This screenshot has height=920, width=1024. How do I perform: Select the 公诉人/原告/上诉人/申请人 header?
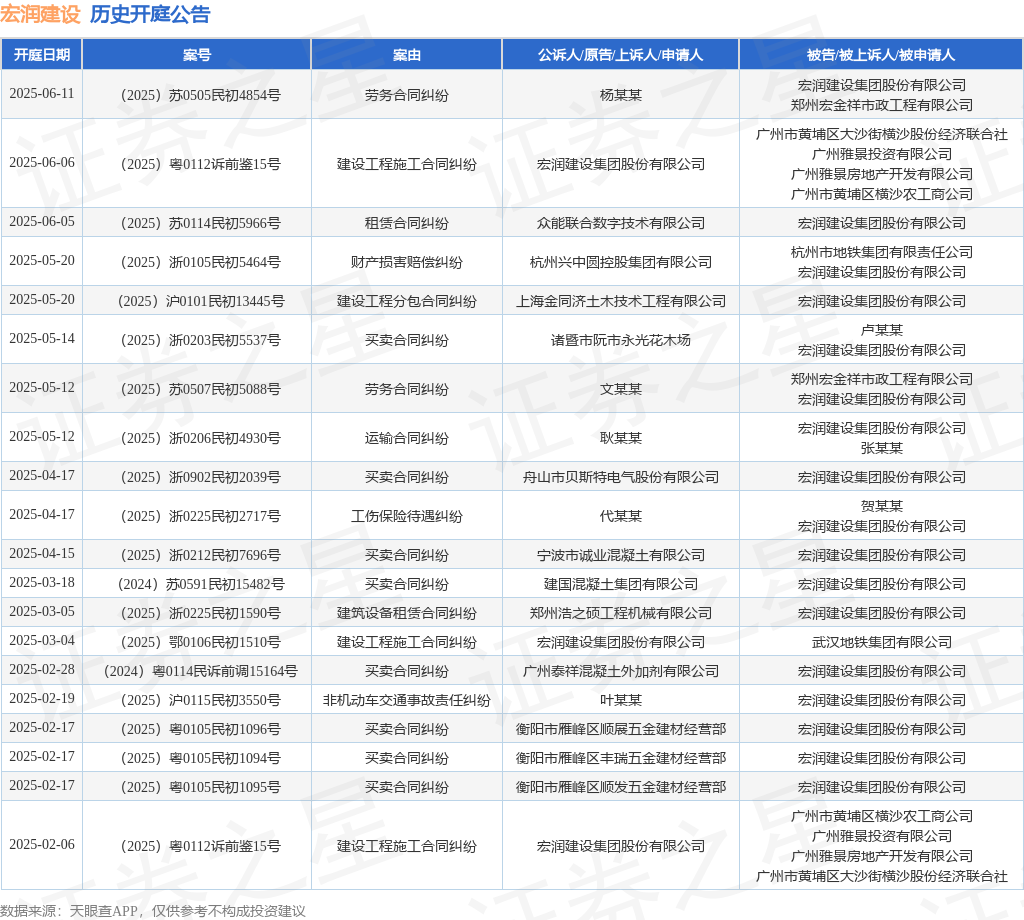click(x=620, y=55)
